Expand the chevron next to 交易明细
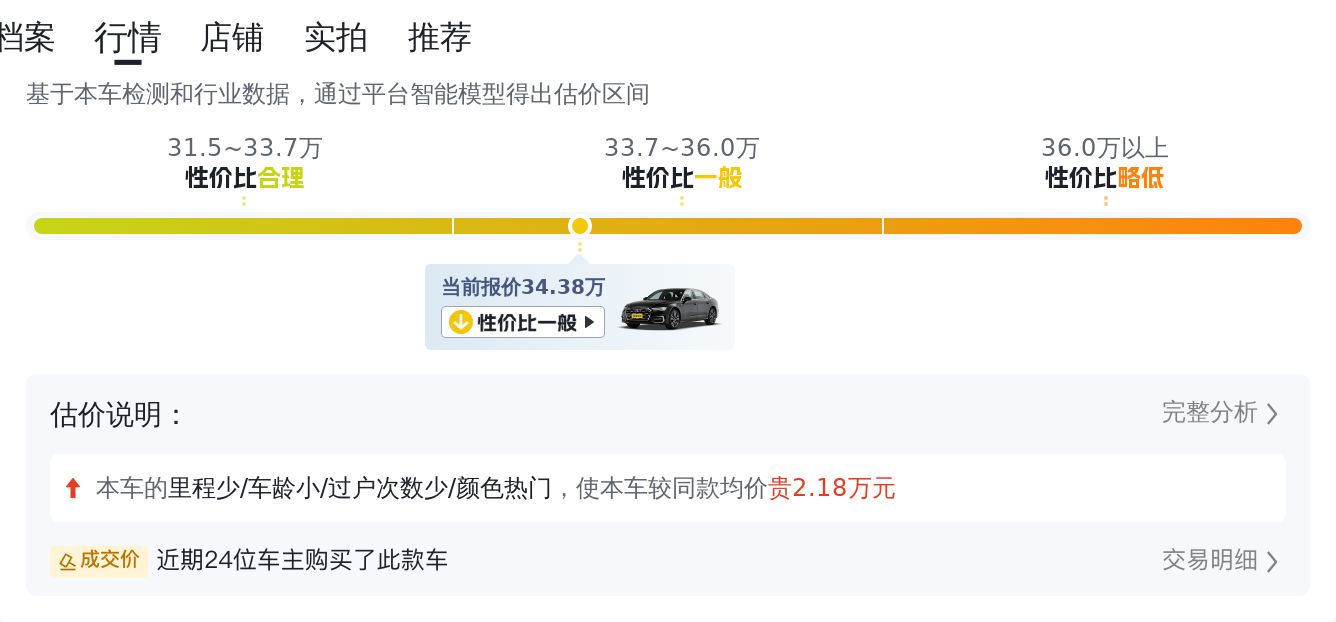Screen dimensions: 1336x622 (x=1272, y=561)
